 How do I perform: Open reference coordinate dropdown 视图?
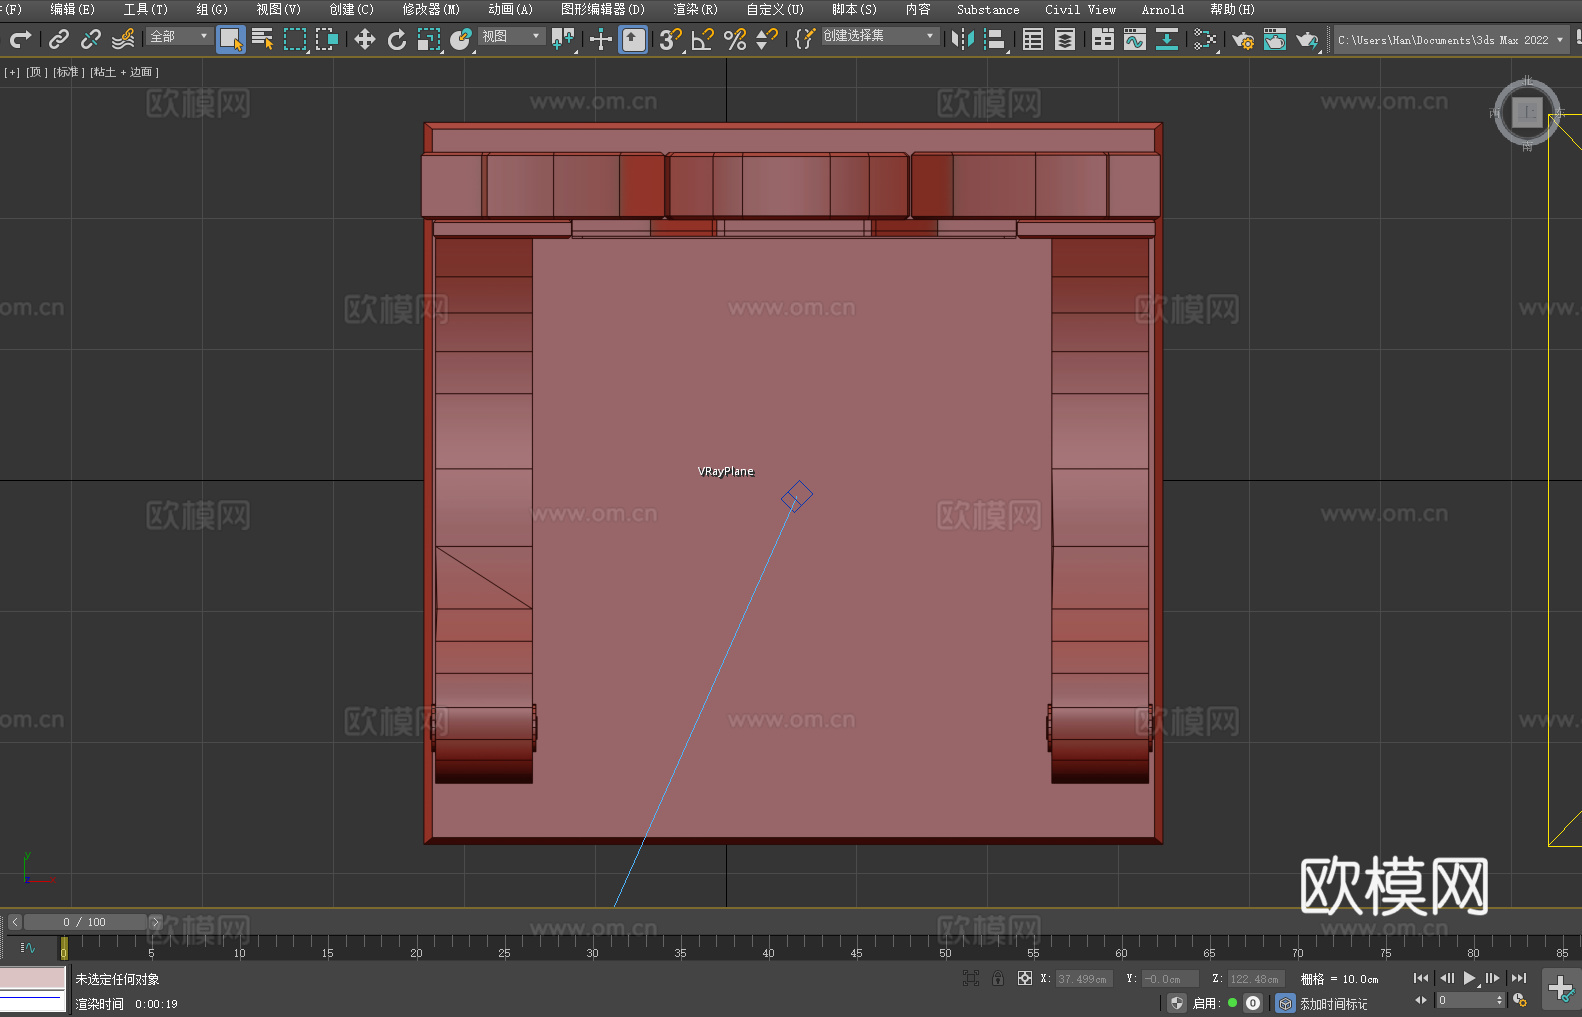(x=511, y=36)
